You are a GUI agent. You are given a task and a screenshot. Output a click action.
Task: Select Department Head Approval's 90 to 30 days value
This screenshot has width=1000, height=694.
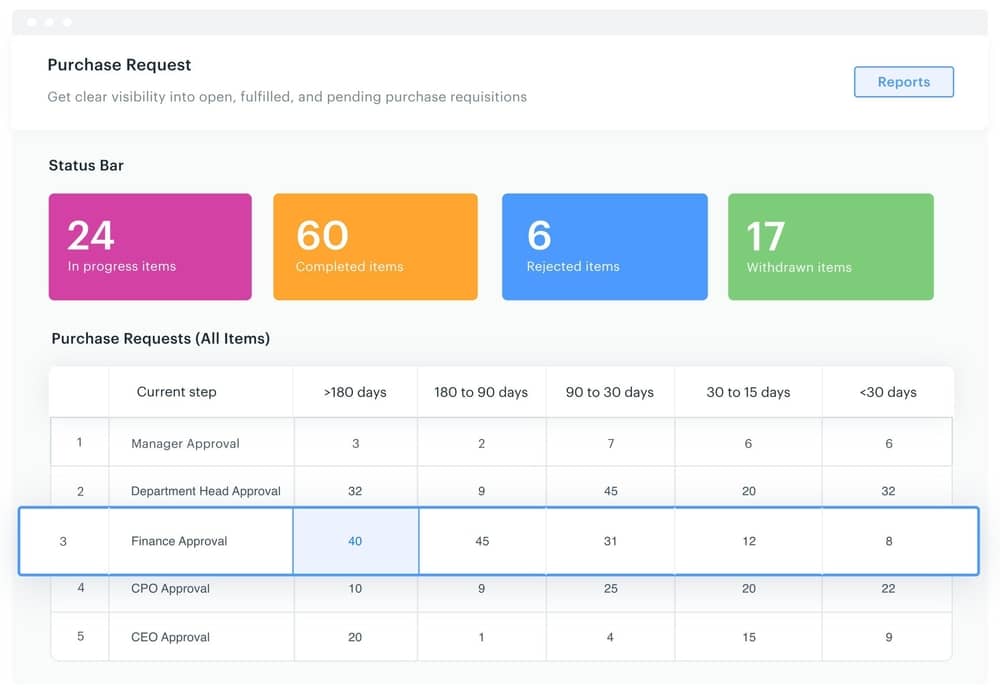611,491
